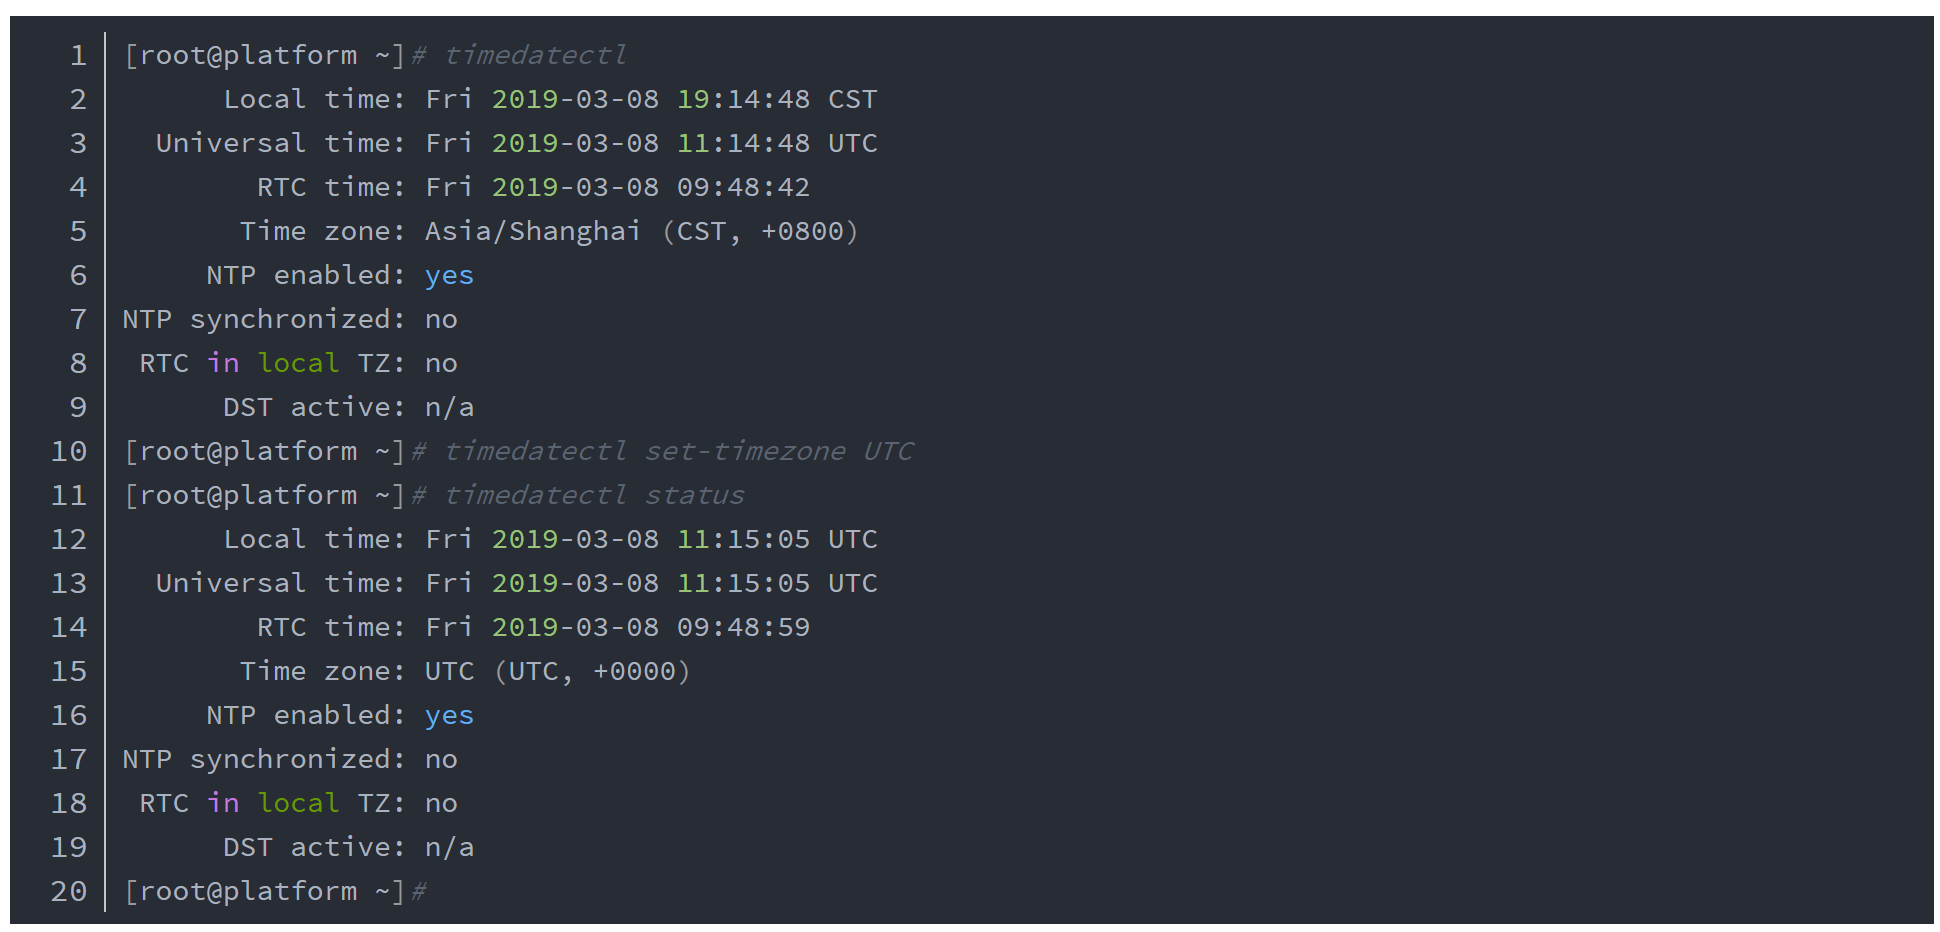
Task: Click the blue yes on line 6
Action: pos(449,275)
